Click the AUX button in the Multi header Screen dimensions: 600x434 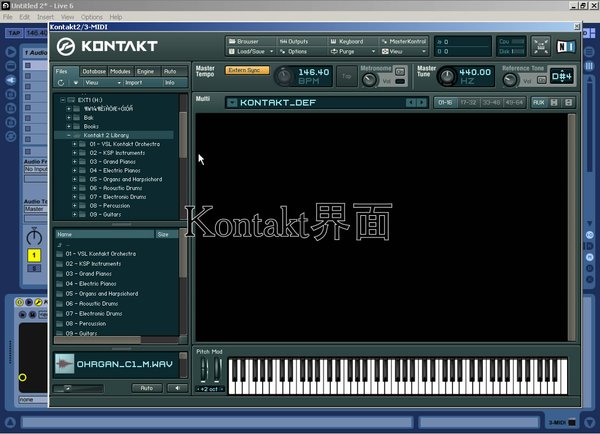(x=538, y=102)
